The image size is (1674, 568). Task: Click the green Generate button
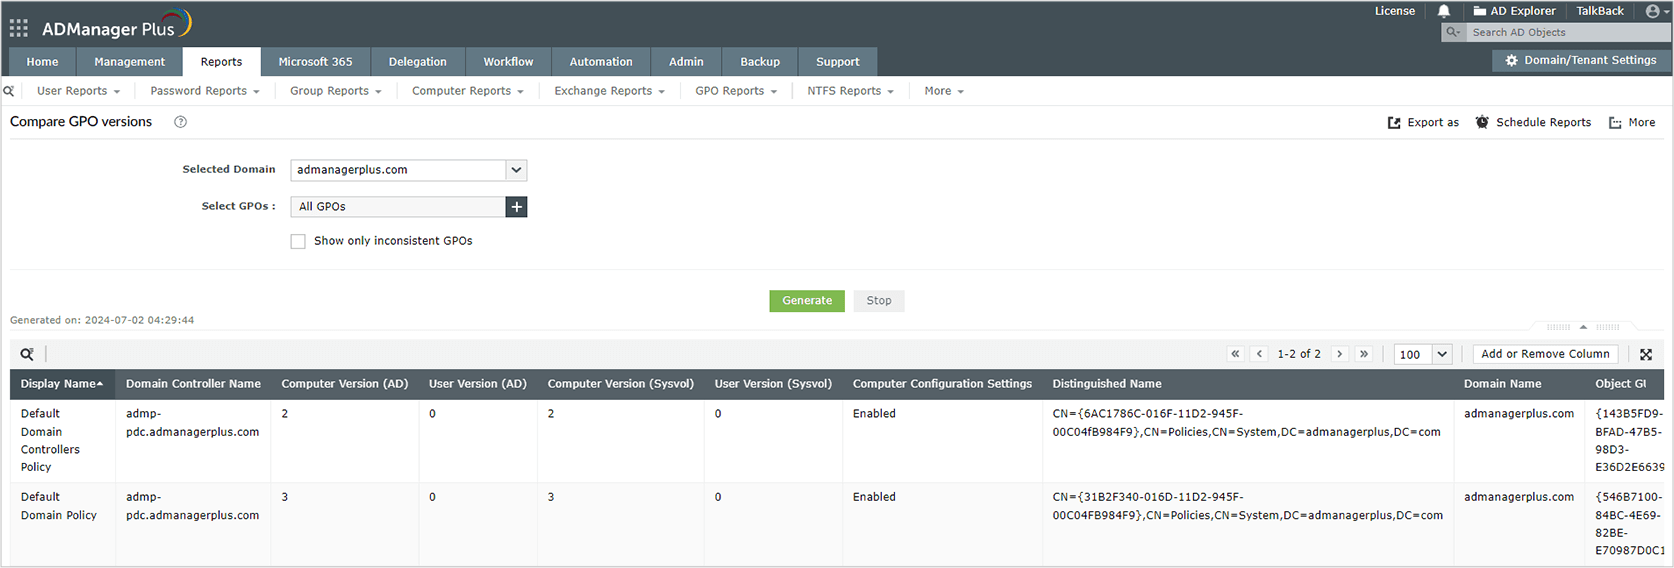(x=807, y=301)
